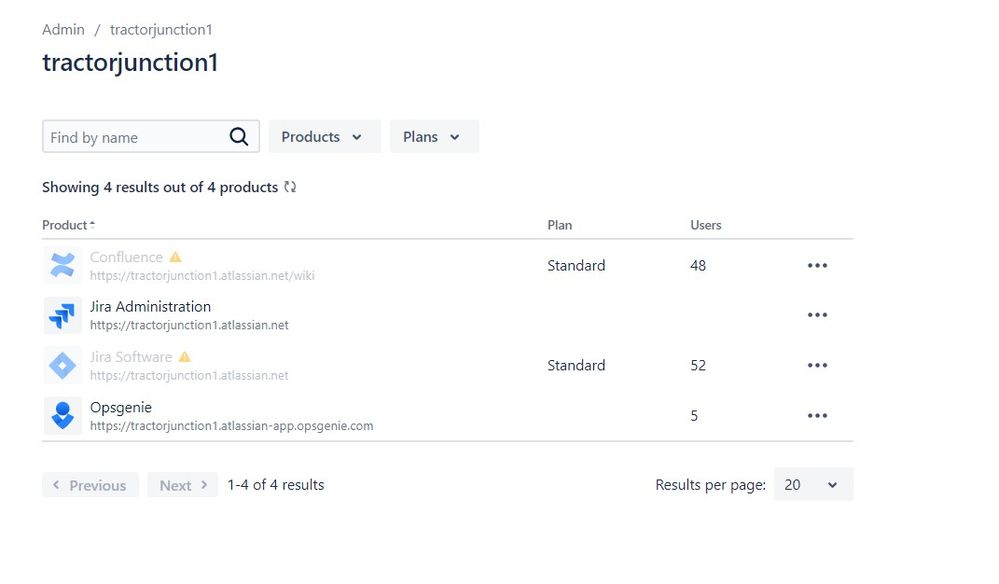Go to the Admin breadcrumb
The height and width of the screenshot is (584, 999).
[63, 29]
